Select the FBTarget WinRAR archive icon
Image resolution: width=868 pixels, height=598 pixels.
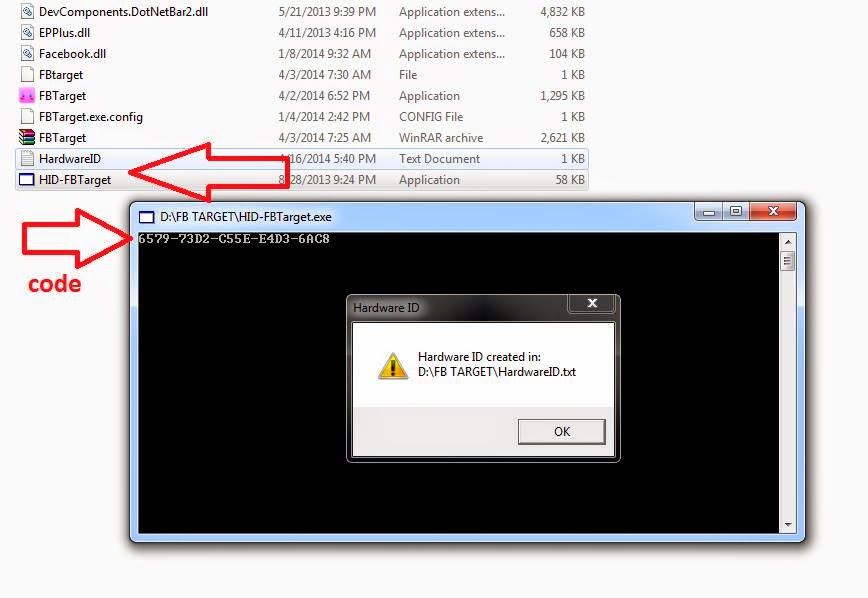point(27,137)
